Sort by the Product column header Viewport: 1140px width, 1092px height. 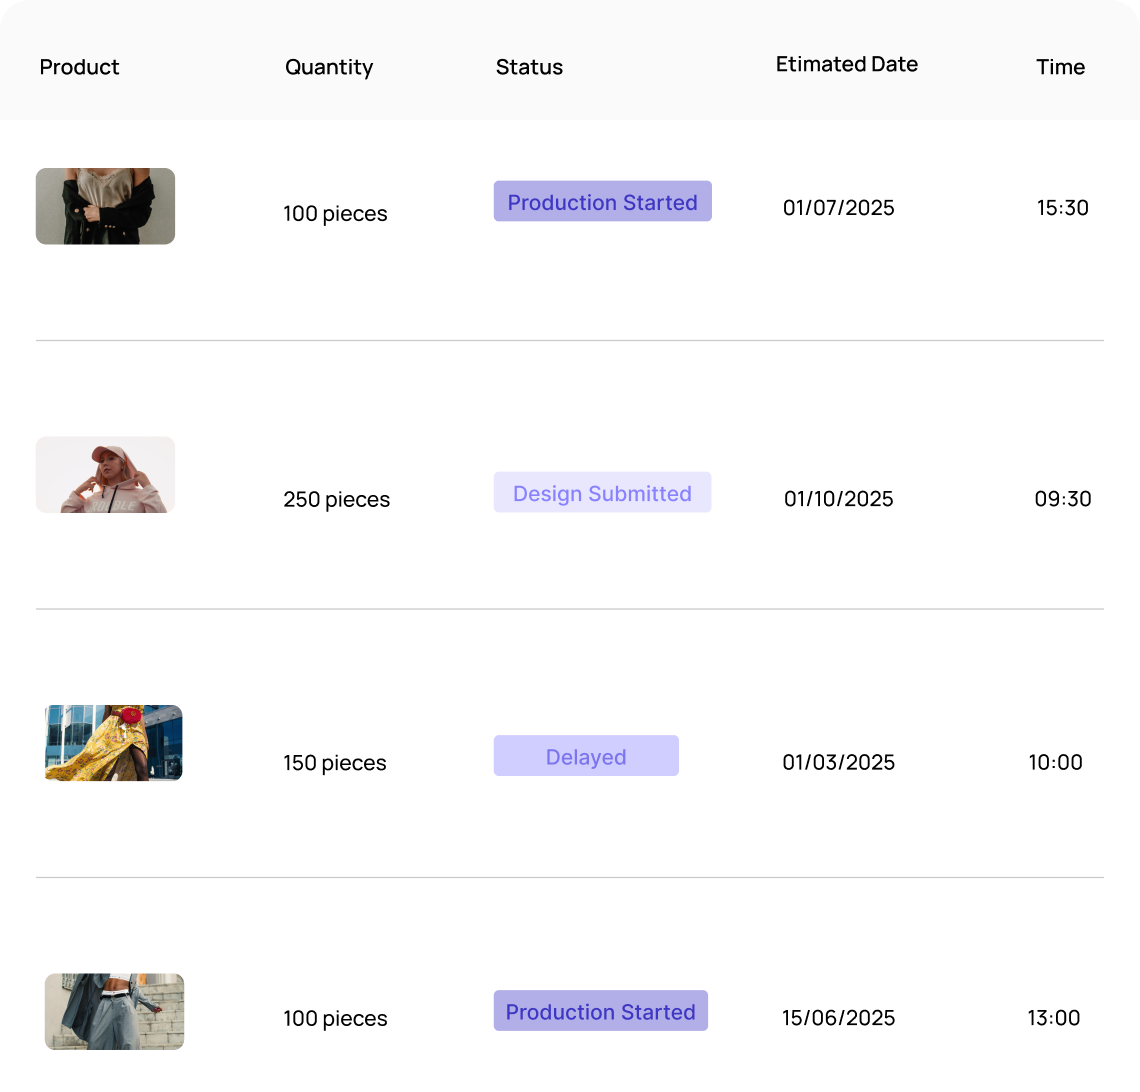tap(79, 67)
